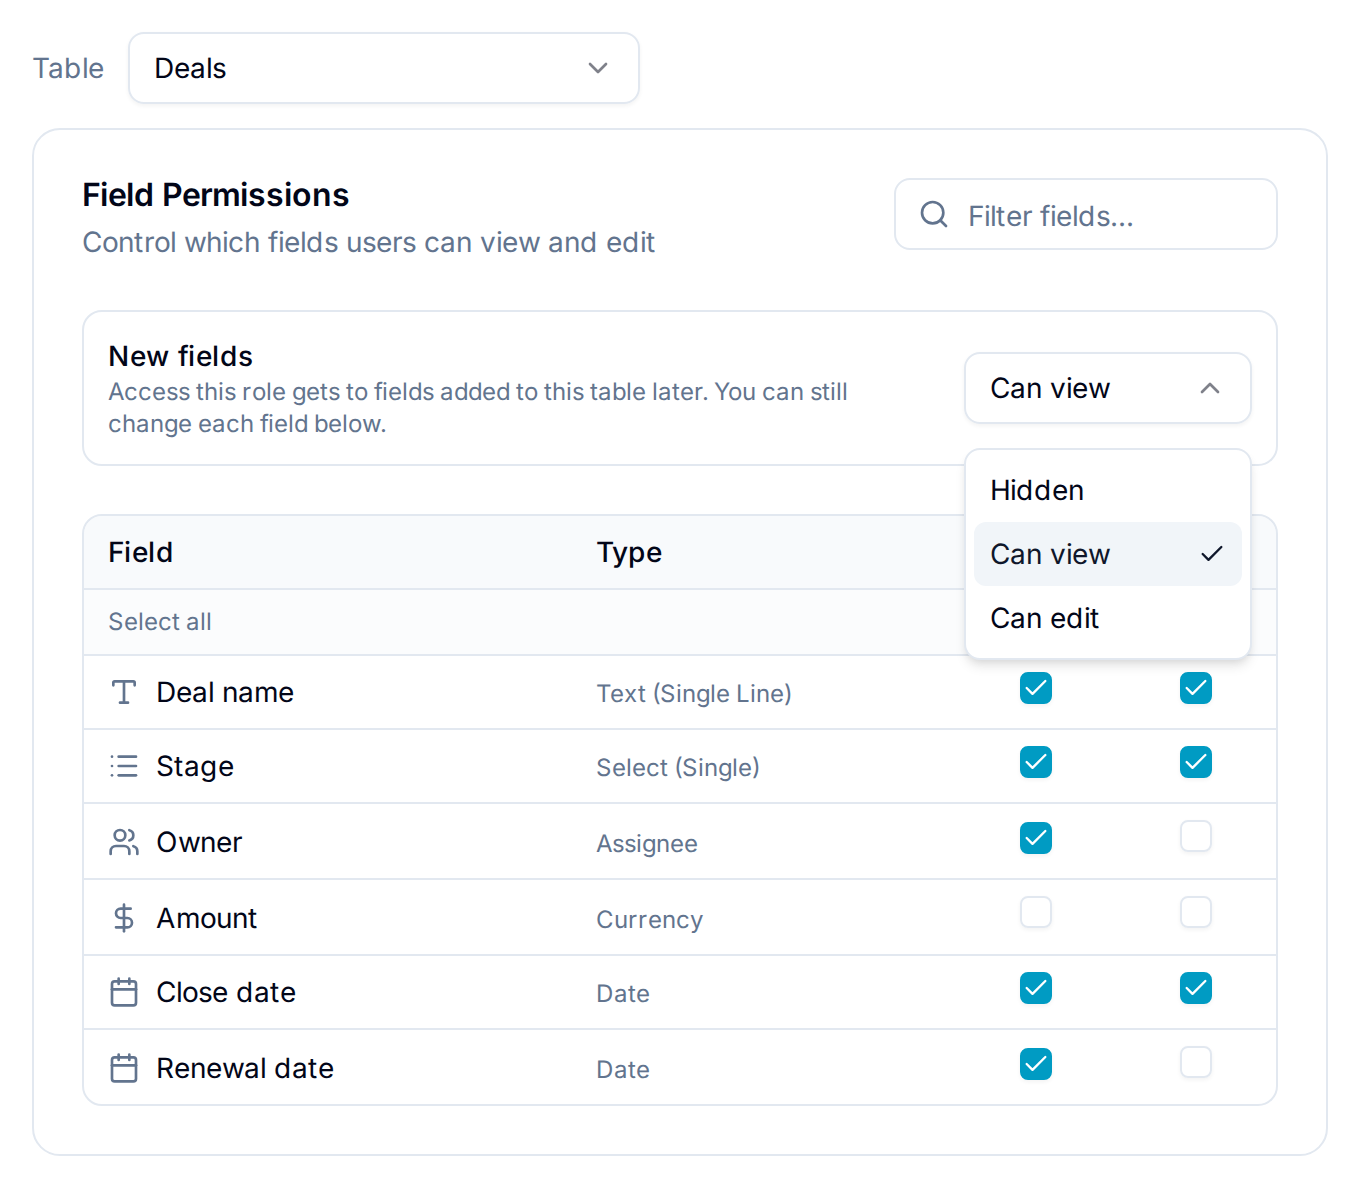This screenshot has width=1360, height=1188.
Task: Open the Table dropdown showing Deals
Action: (384, 68)
